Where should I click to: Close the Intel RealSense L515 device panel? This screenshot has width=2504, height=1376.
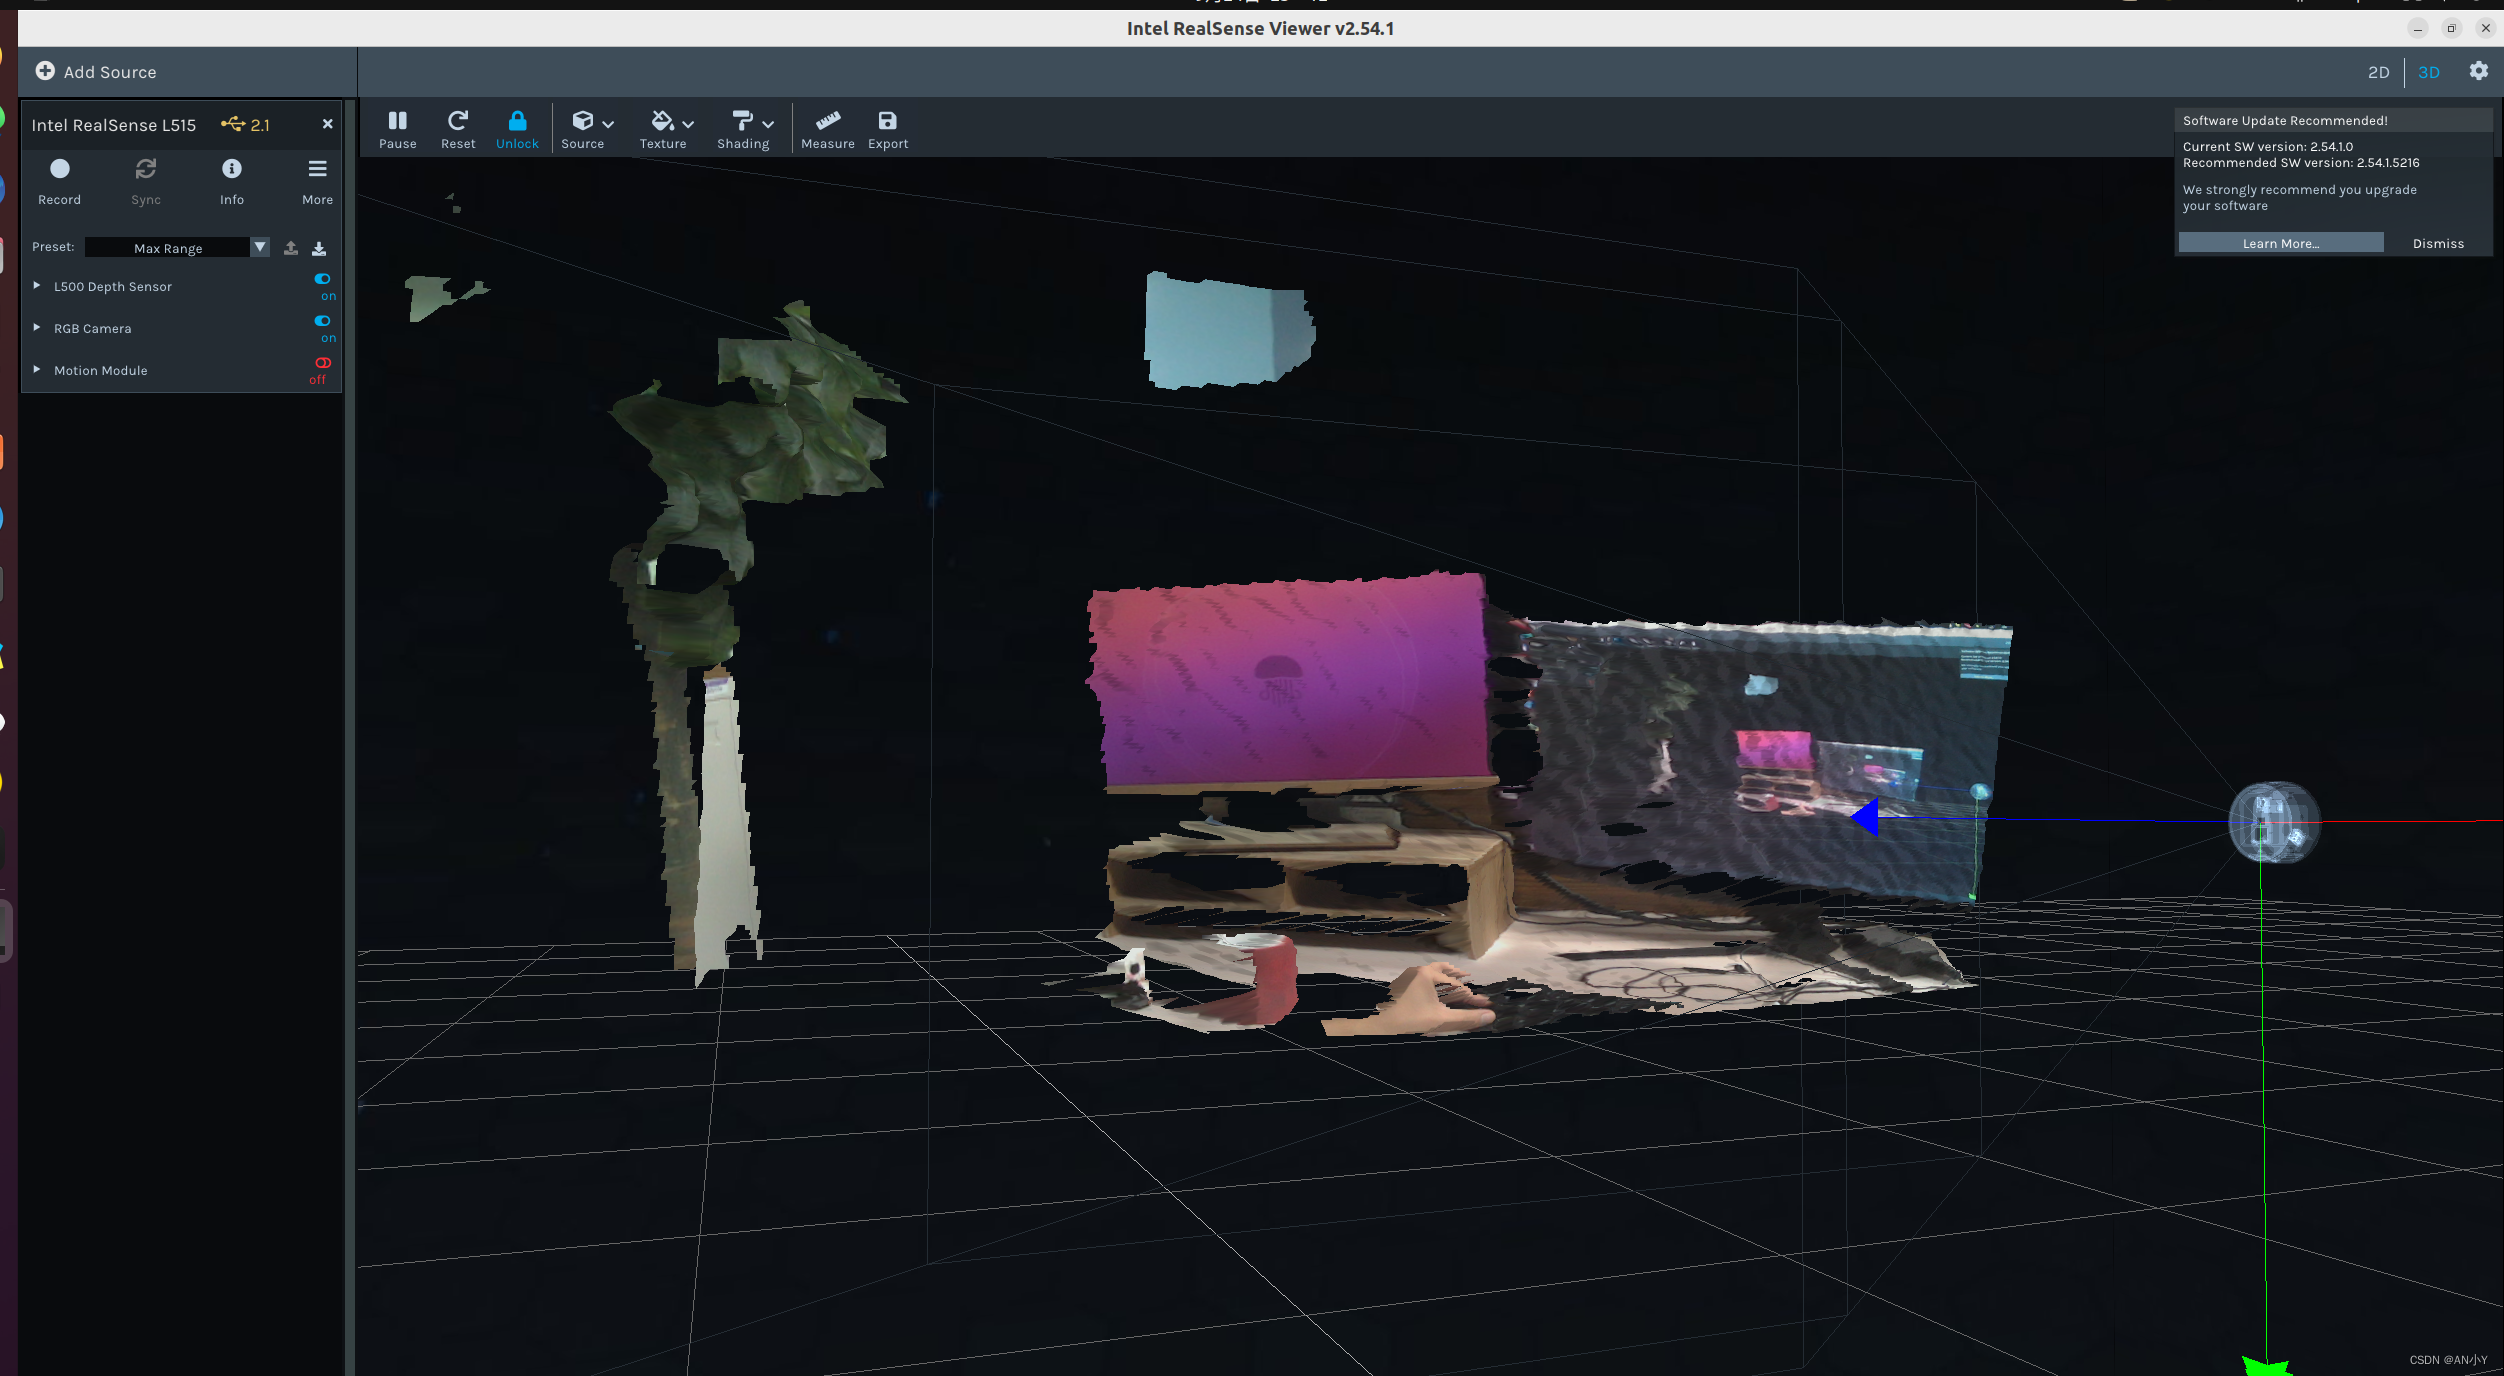pos(327,124)
